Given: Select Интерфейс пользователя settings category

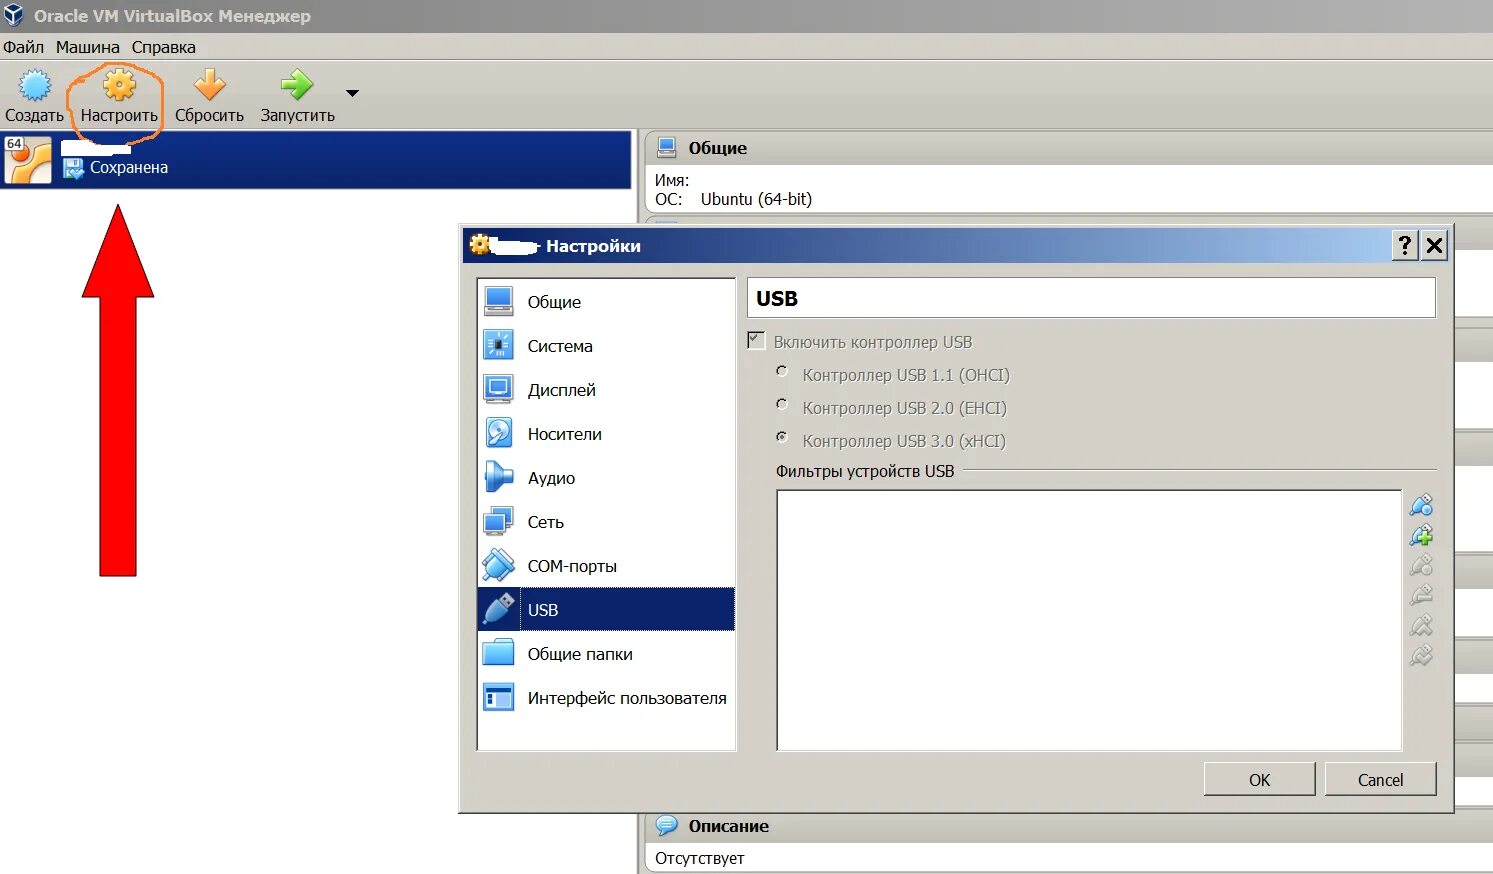Looking at the screenshot, I should click(x=606, y=698).
